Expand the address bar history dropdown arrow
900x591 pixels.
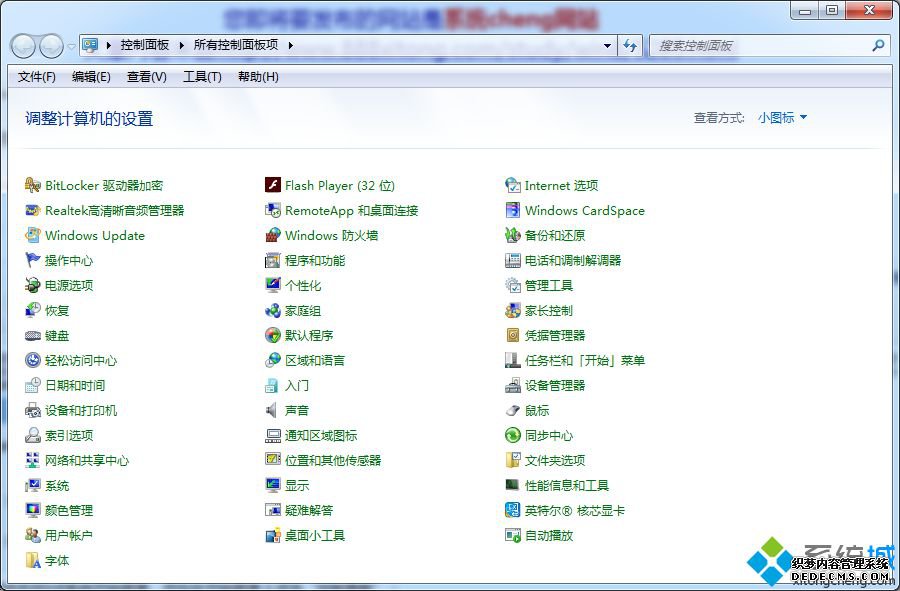coord(607,45)
